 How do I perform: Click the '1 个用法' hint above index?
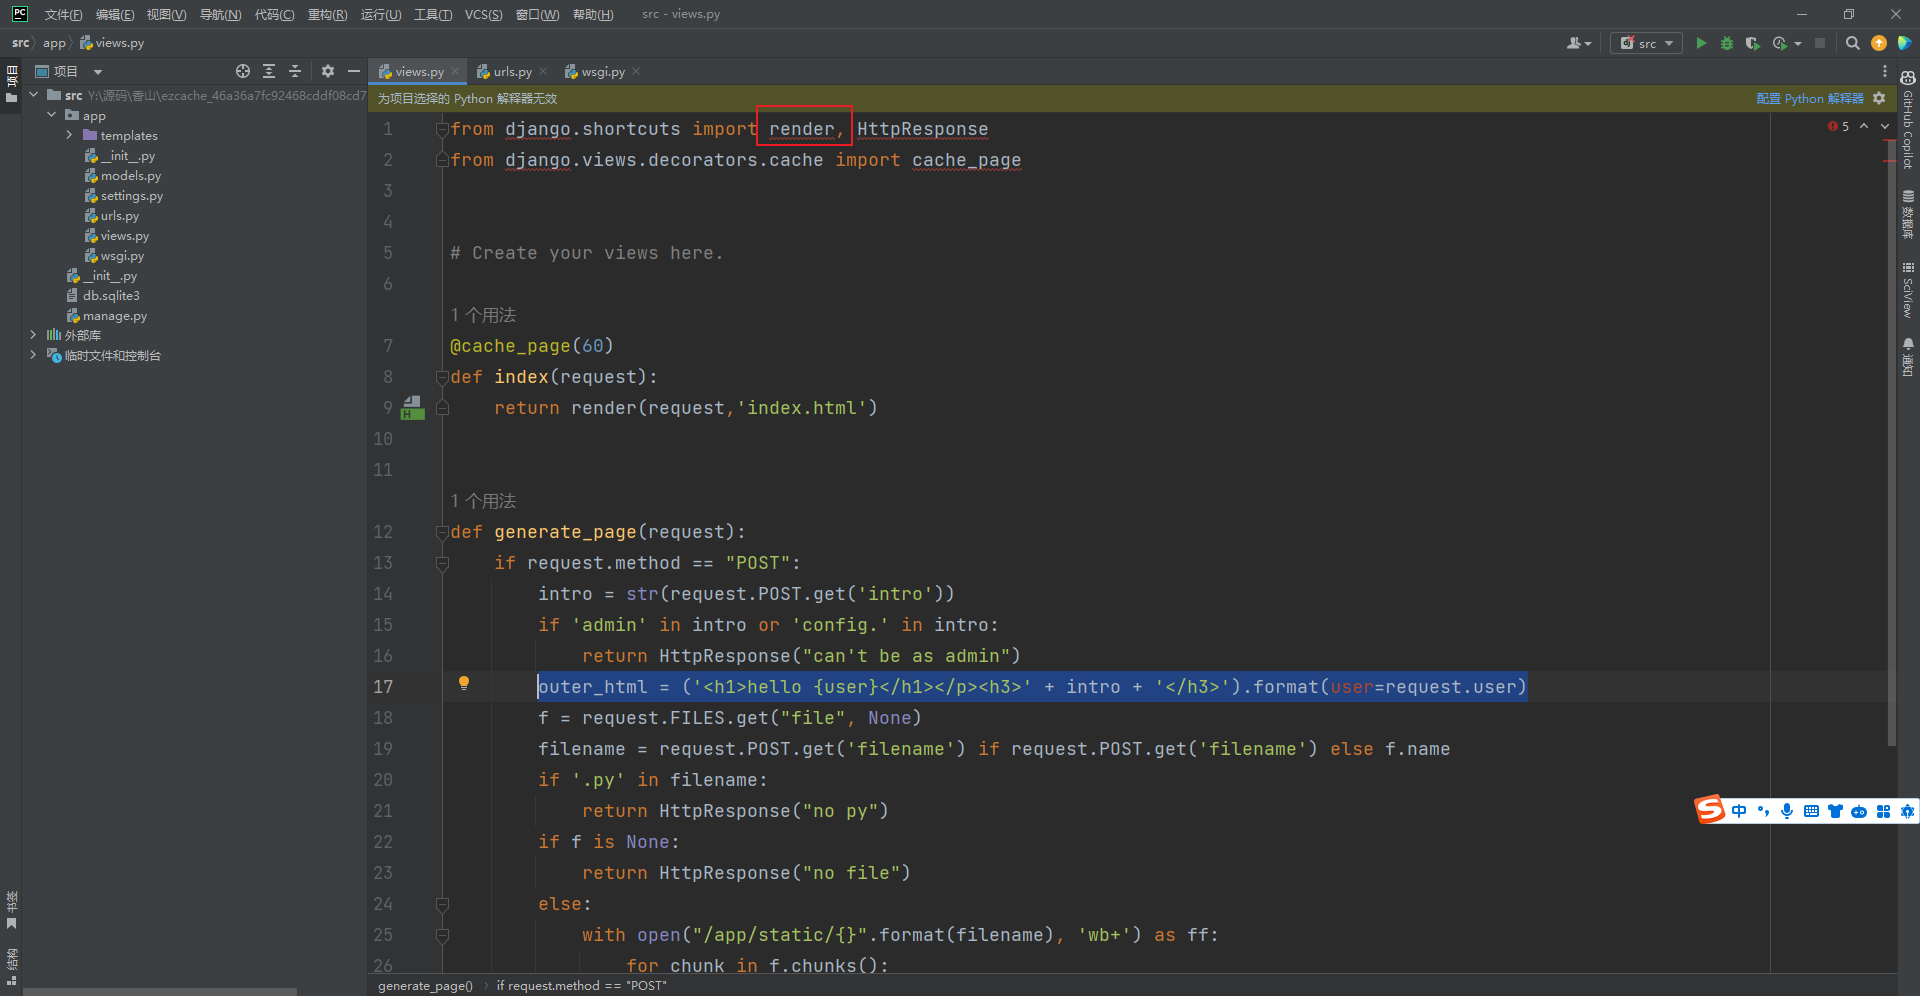pyautogui.click(x=483, y=315)
